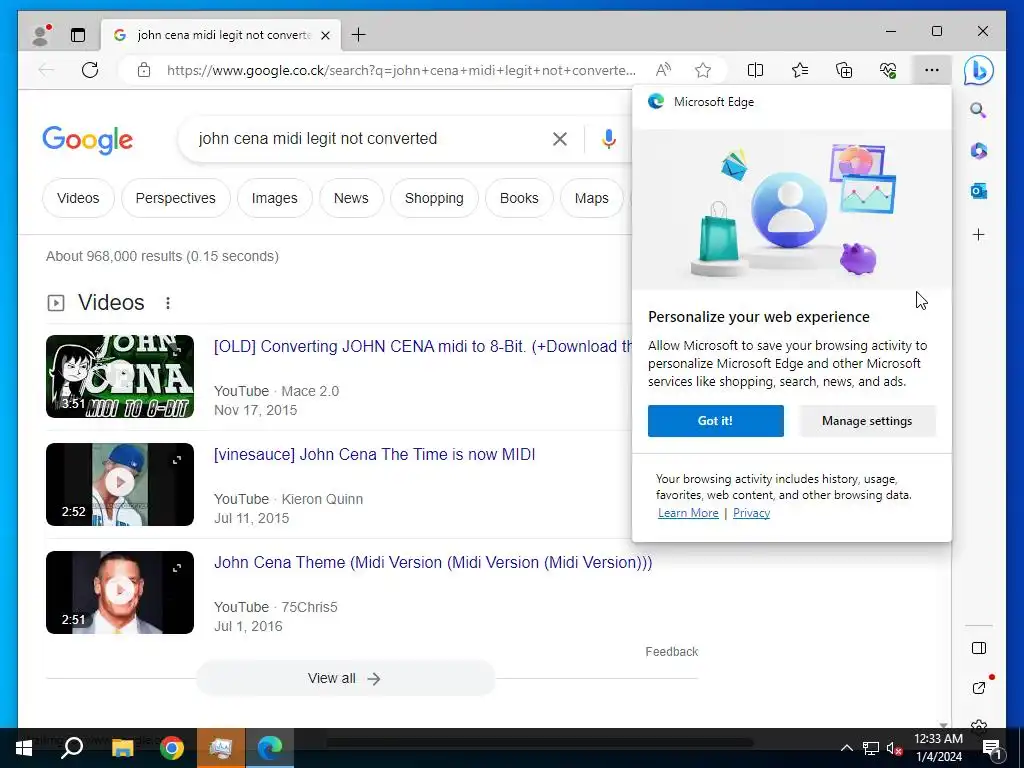The height and width of the screenshot is (768, 1024).
Task: Select the News filter chip
Action: [x=351, y=198]
